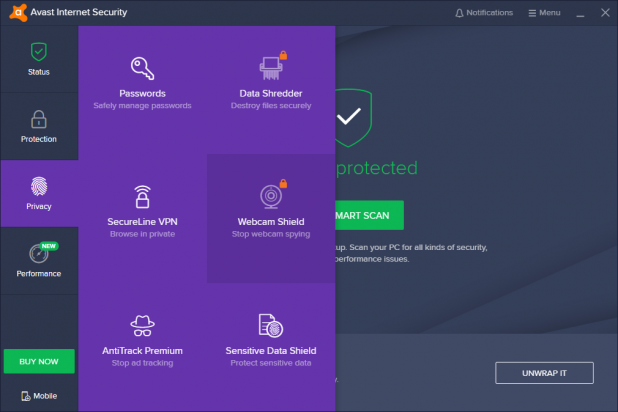618x412 pixels.
Task: Click the 'Stop ad tracking' subtitle text
Action: click(142, 363)
